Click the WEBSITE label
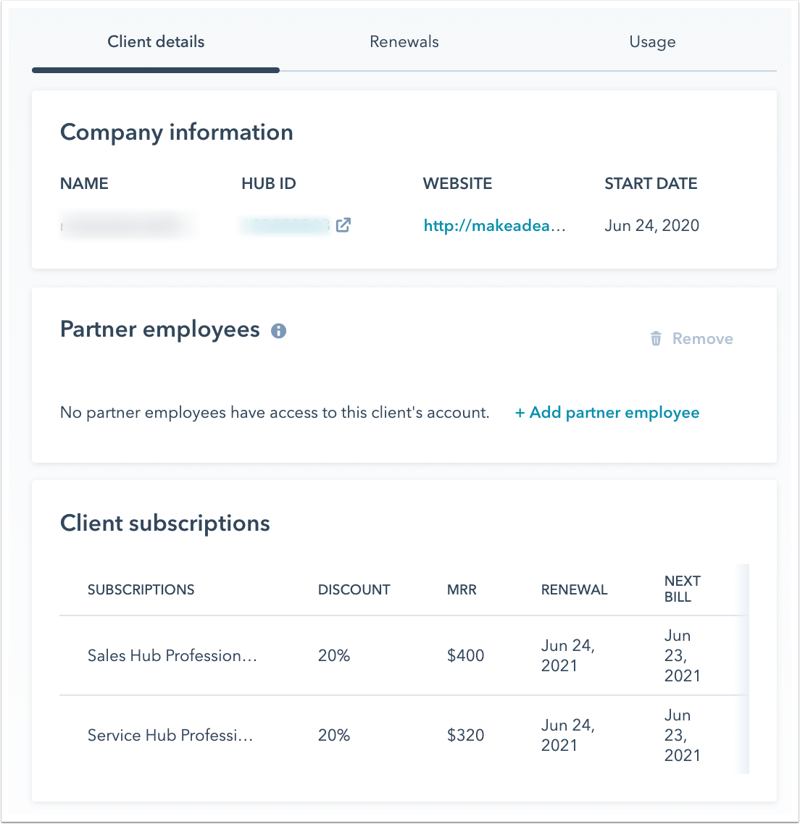The width and height of the screenshot is (800, 824). 458,183
